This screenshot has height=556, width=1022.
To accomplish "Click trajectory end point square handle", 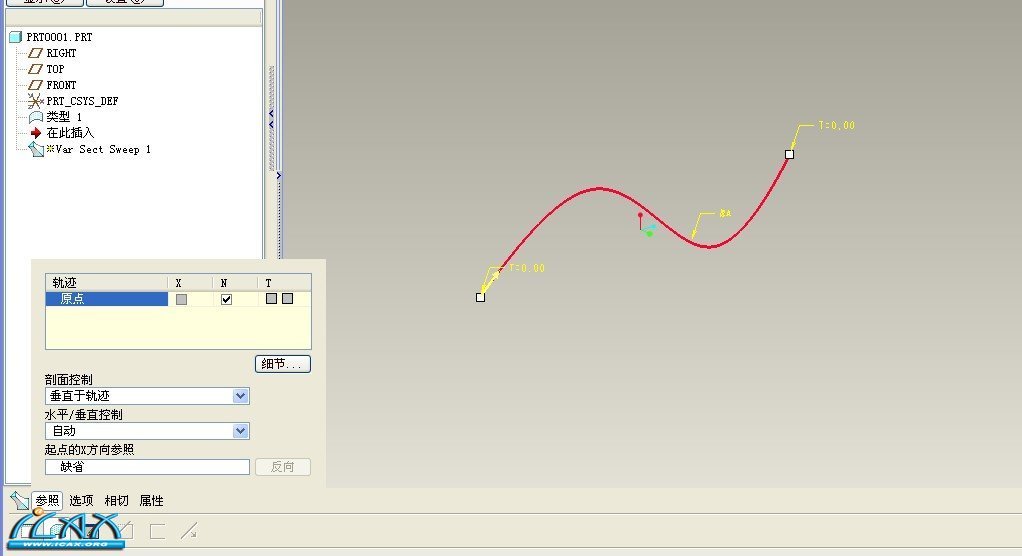I will tap(789, 154).
